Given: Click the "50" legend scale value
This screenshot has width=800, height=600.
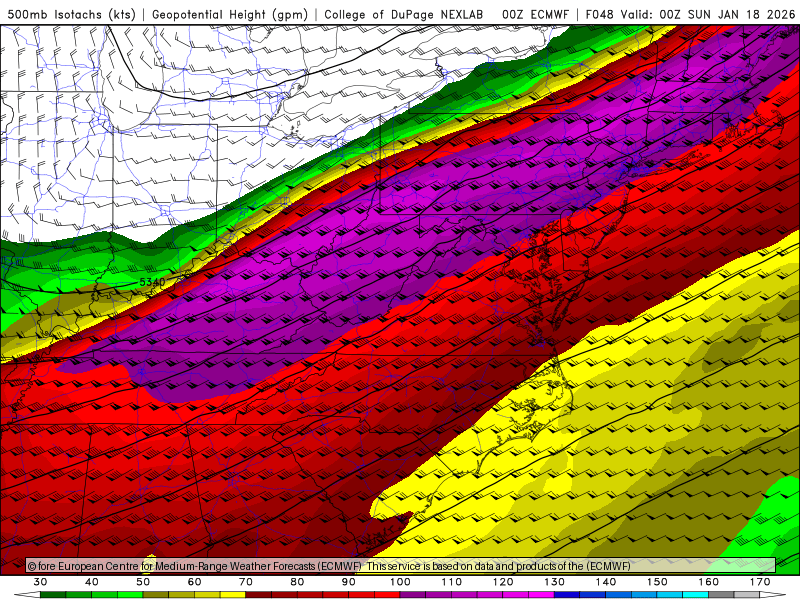Looking at the screenshot, I should (x=143, y=582).
